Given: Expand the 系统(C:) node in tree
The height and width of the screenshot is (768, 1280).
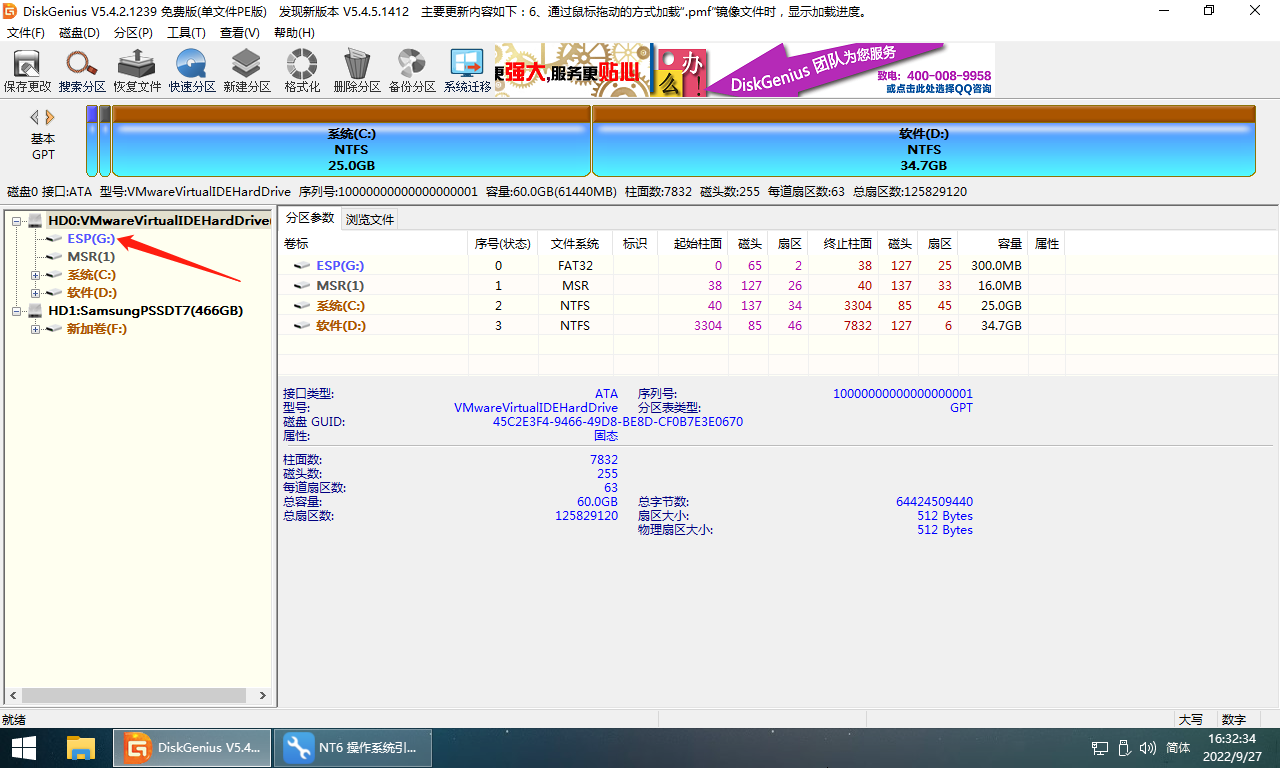Looking at the screenshot, I should pyautogui.click(x=36, y=275).
